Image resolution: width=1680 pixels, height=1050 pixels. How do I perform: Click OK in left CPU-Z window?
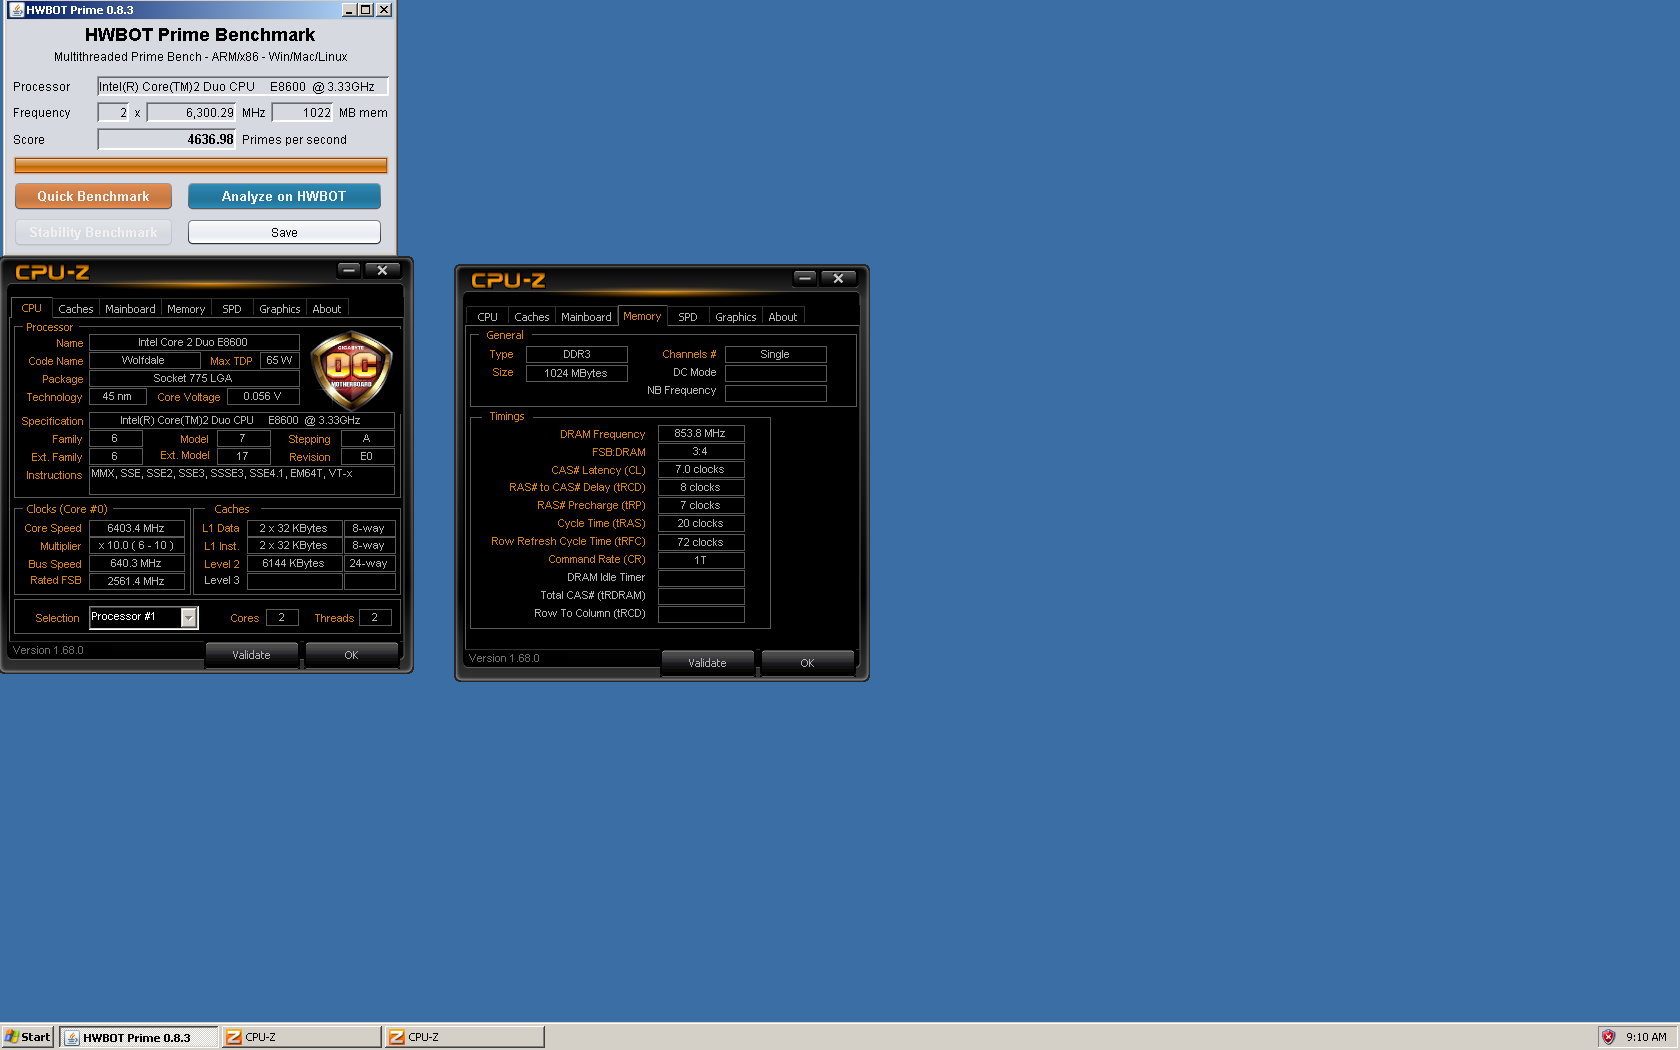[351, 655]
